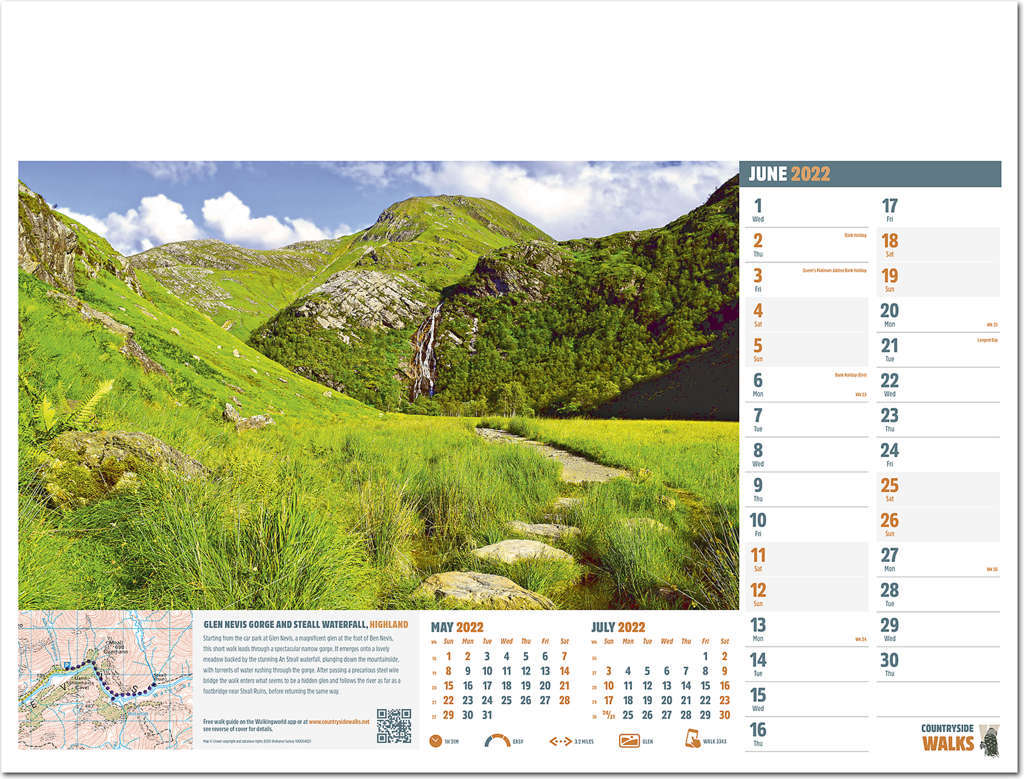Open the www.countrysidewalks.net link
The height and width of the screenshot is (779, 1024).
[x=338, y=722]
